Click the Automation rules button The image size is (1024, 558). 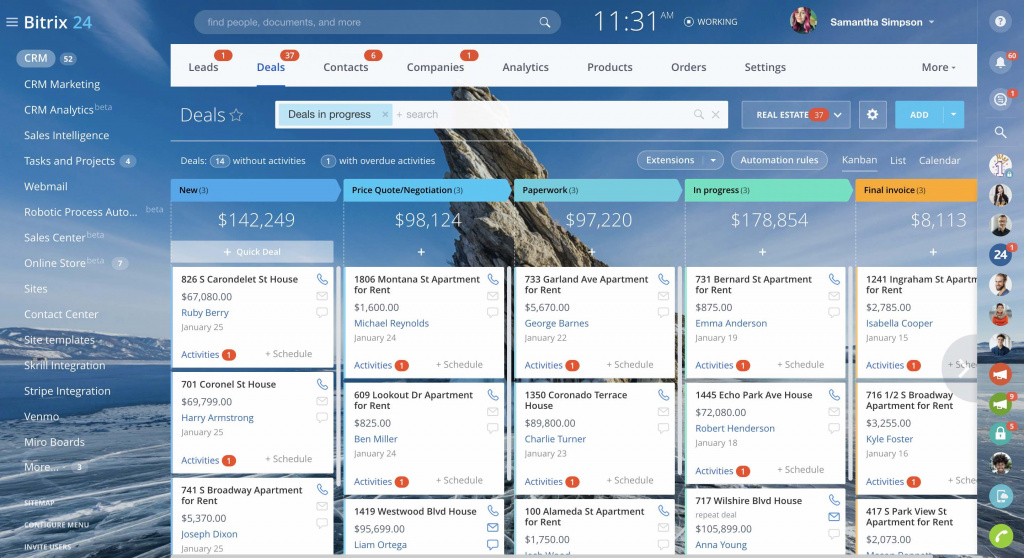[x=779, y=160]
